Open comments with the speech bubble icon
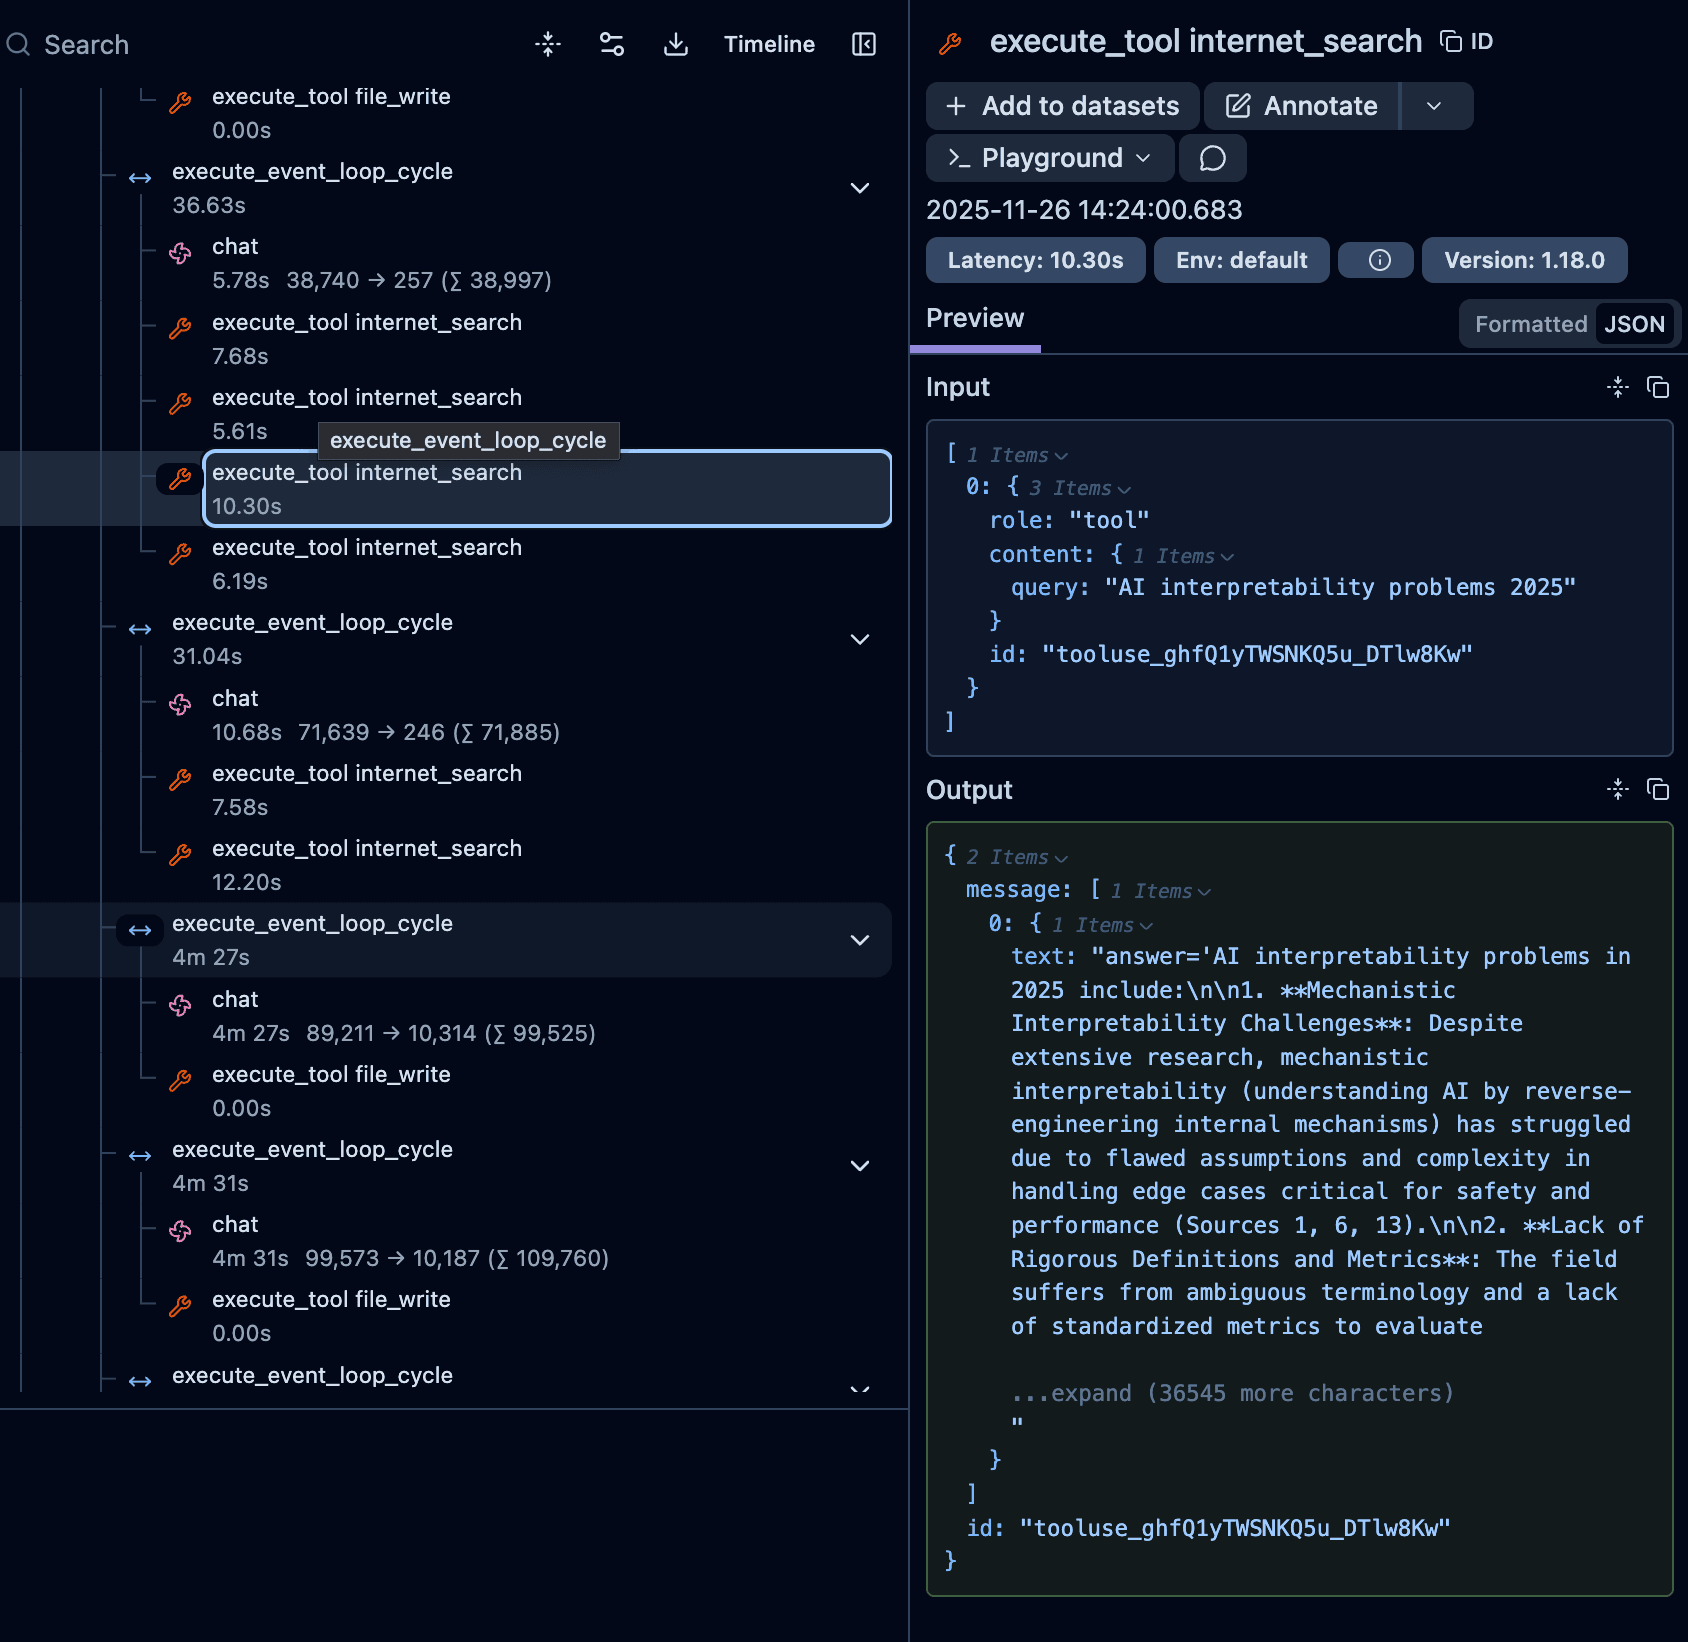 point(1212,157)
